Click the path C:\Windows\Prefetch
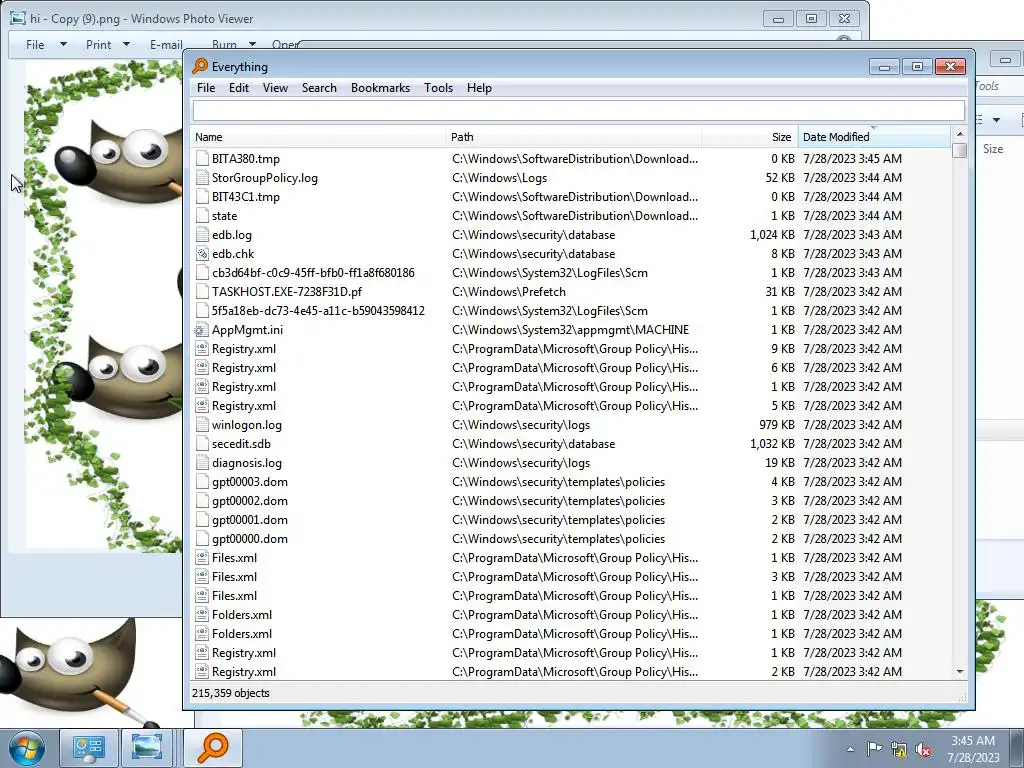This screenshot has width=1024, height=768. pos(509,292)
